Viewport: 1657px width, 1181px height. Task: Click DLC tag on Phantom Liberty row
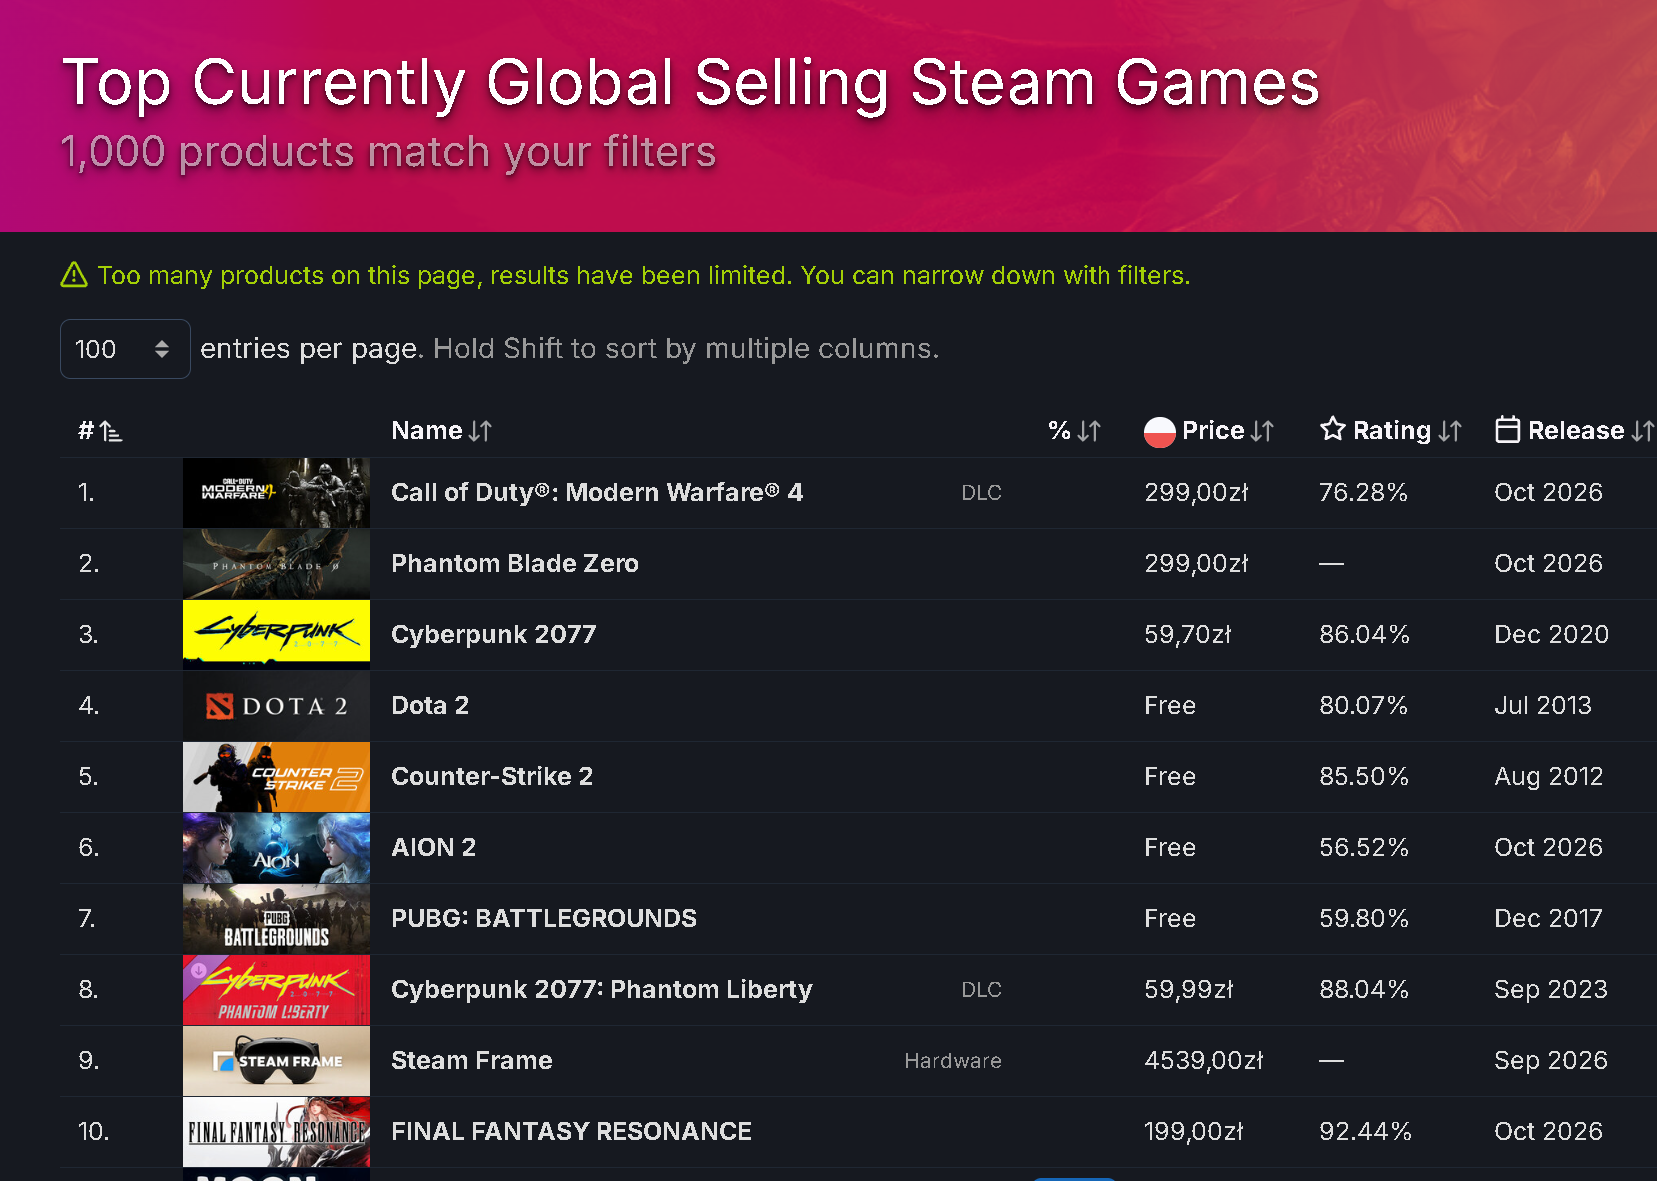(981, 990)
